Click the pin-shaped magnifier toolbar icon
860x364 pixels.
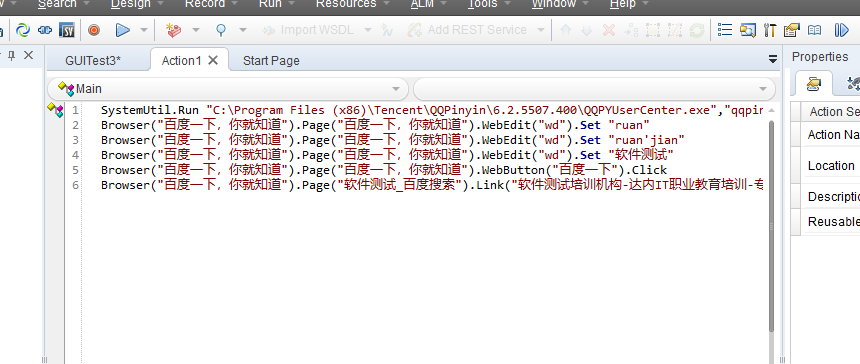coord(220,30)
